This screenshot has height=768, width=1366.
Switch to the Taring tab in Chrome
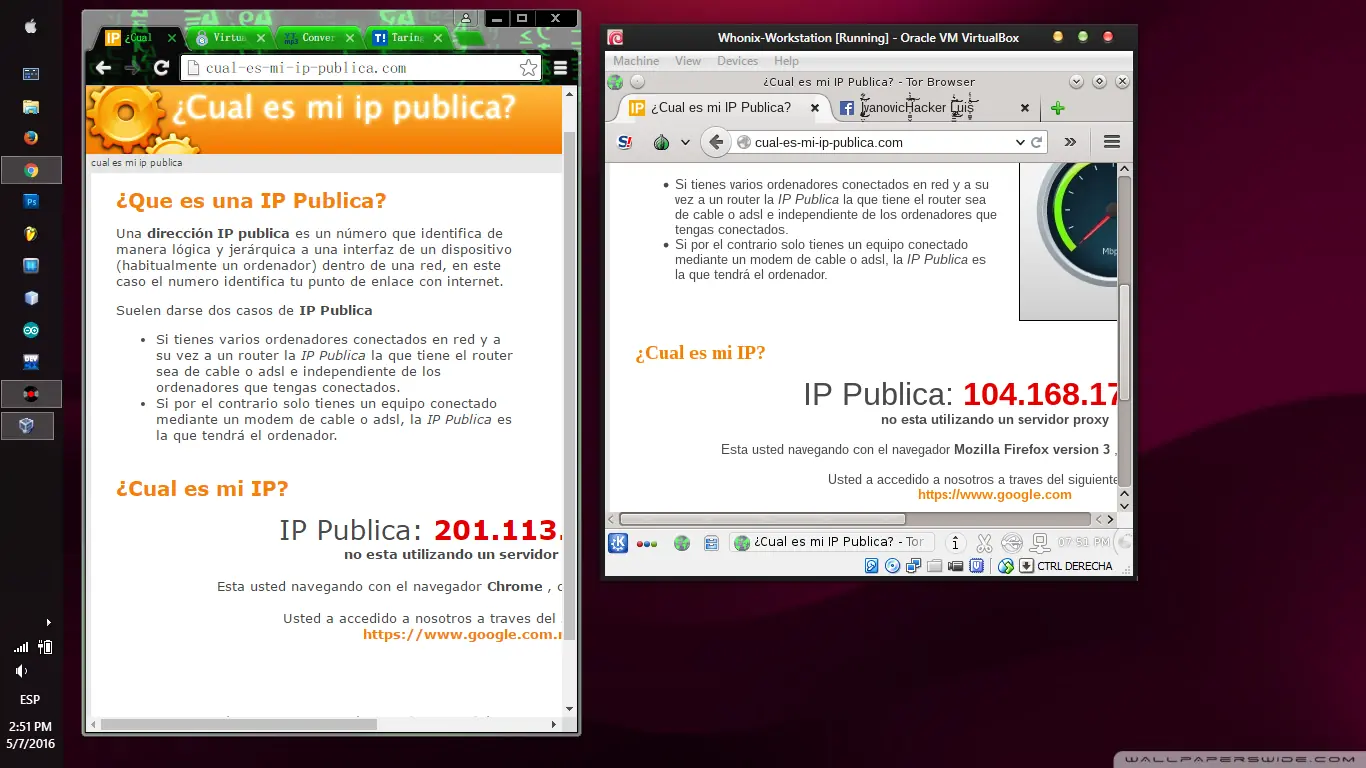[x=407, y=38]
